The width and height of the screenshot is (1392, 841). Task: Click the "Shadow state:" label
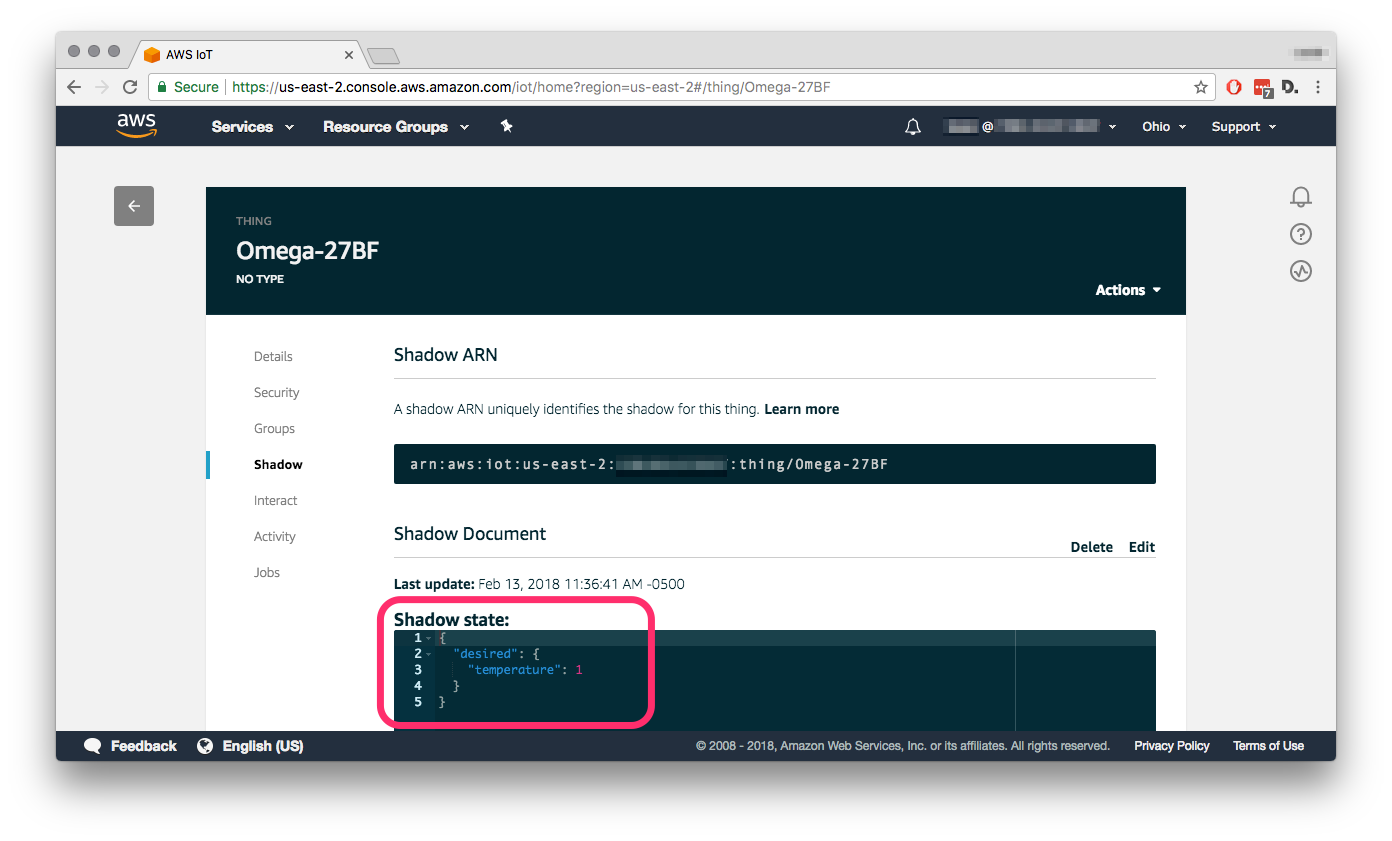tap(451, 620)
